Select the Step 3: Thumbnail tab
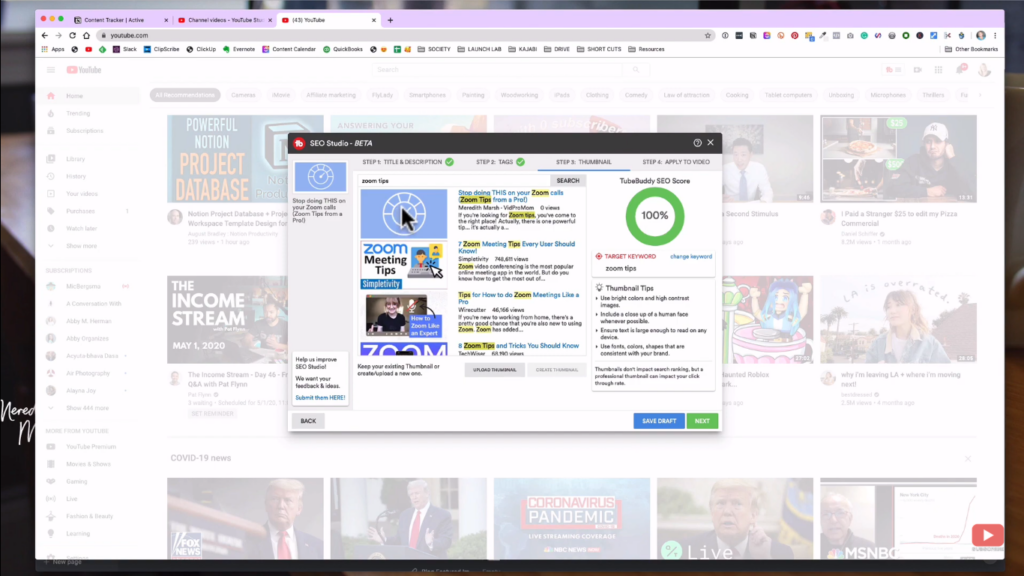Image resolution: width=1024 pixels, height=576 pixels. (584, 162)
